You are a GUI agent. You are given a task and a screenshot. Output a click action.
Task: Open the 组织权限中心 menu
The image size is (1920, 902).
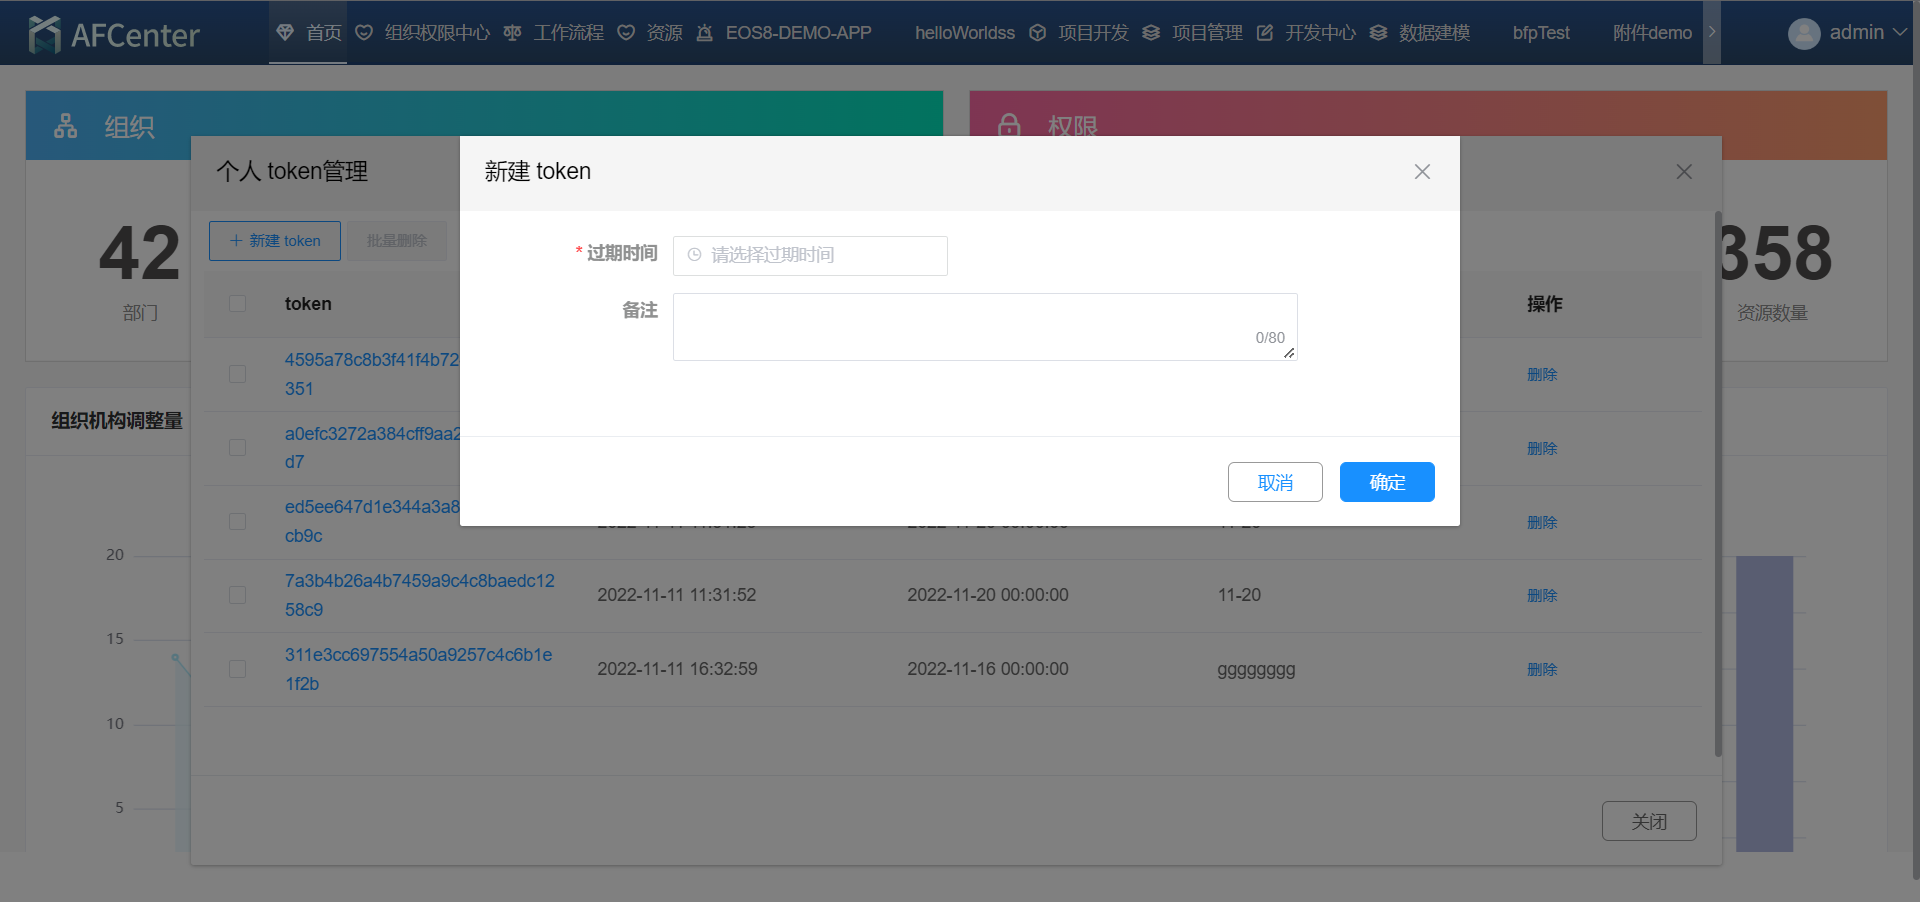point(436,33)
